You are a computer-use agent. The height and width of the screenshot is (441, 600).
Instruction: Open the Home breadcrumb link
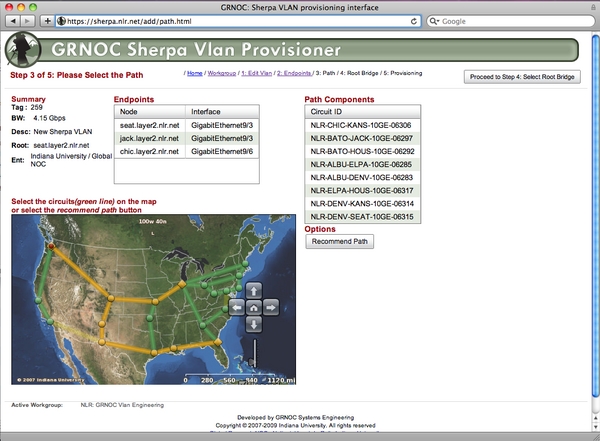click(x=195, y=73)
